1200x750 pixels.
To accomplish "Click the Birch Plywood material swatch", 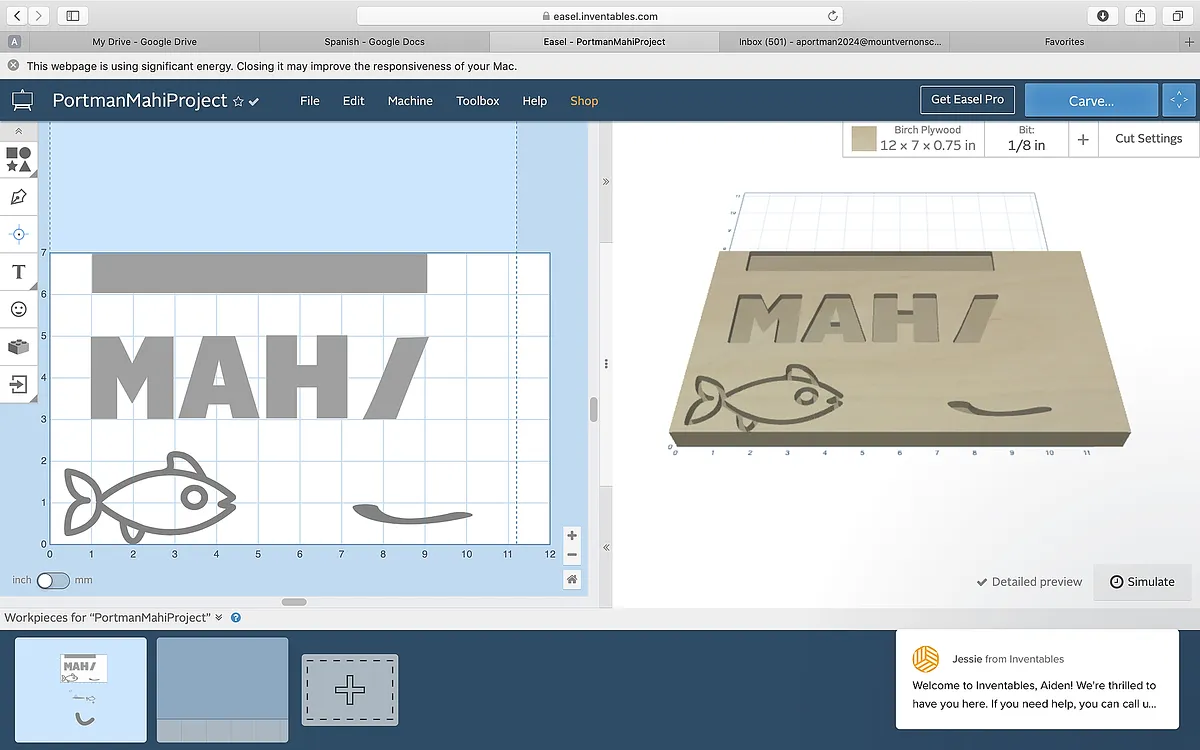I will [864, 139].
